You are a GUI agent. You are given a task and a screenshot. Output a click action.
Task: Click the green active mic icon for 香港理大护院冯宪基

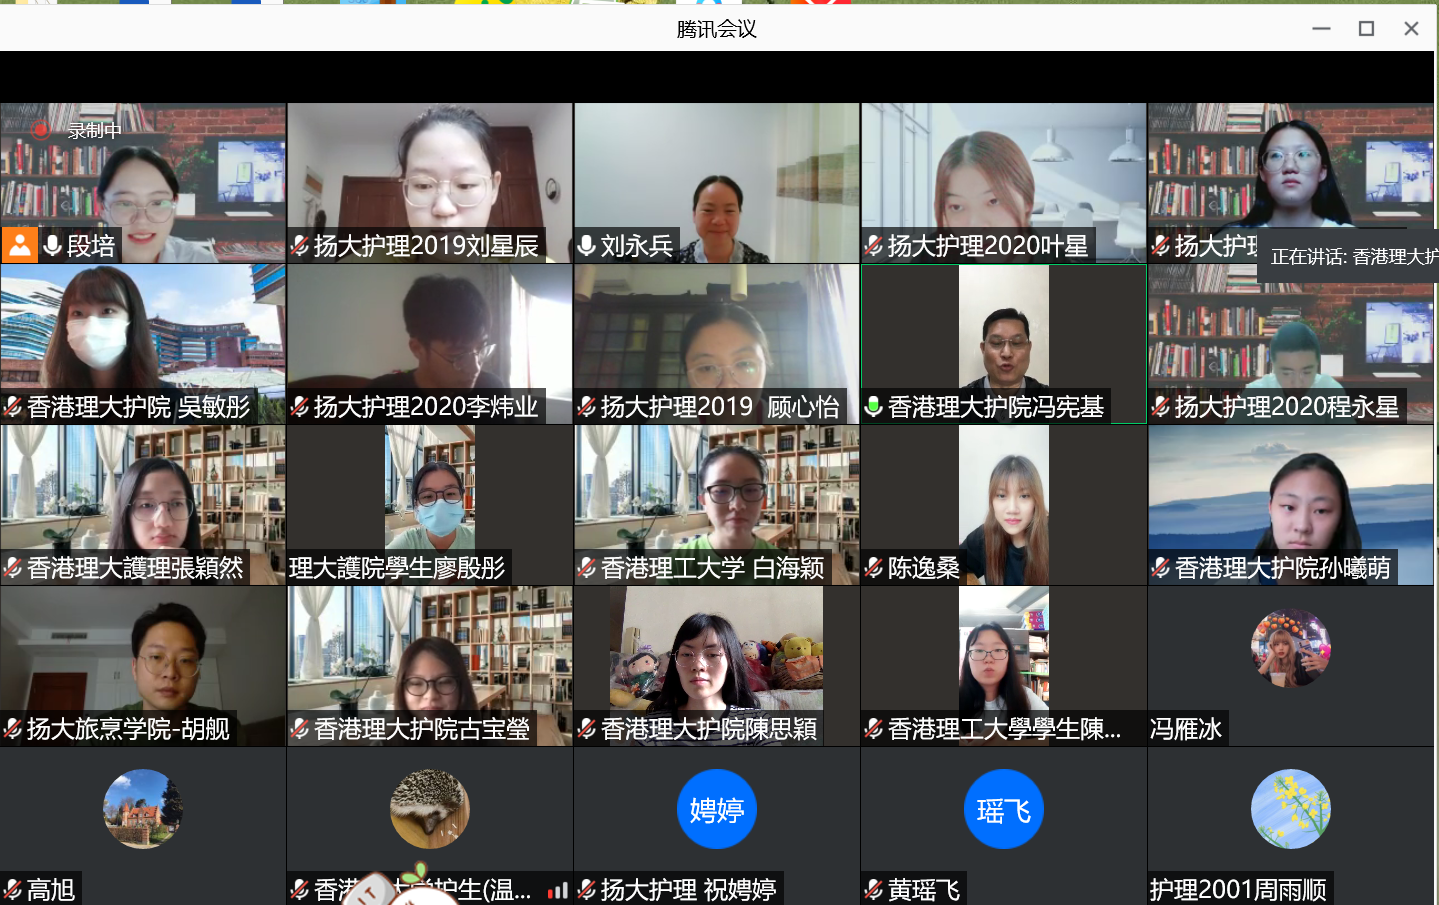click(873, 406)
